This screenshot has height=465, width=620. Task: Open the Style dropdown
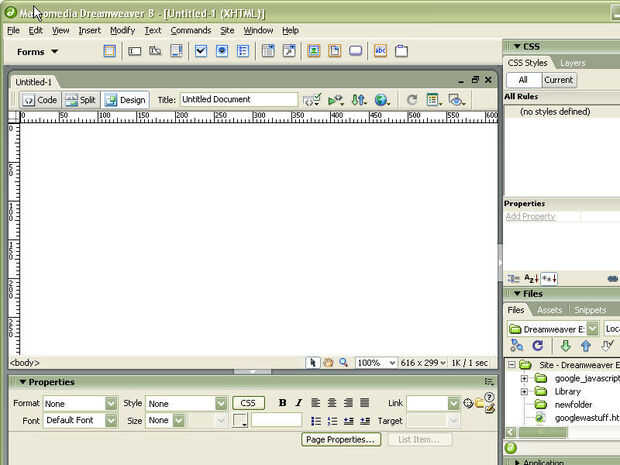(x=221, y=403)
